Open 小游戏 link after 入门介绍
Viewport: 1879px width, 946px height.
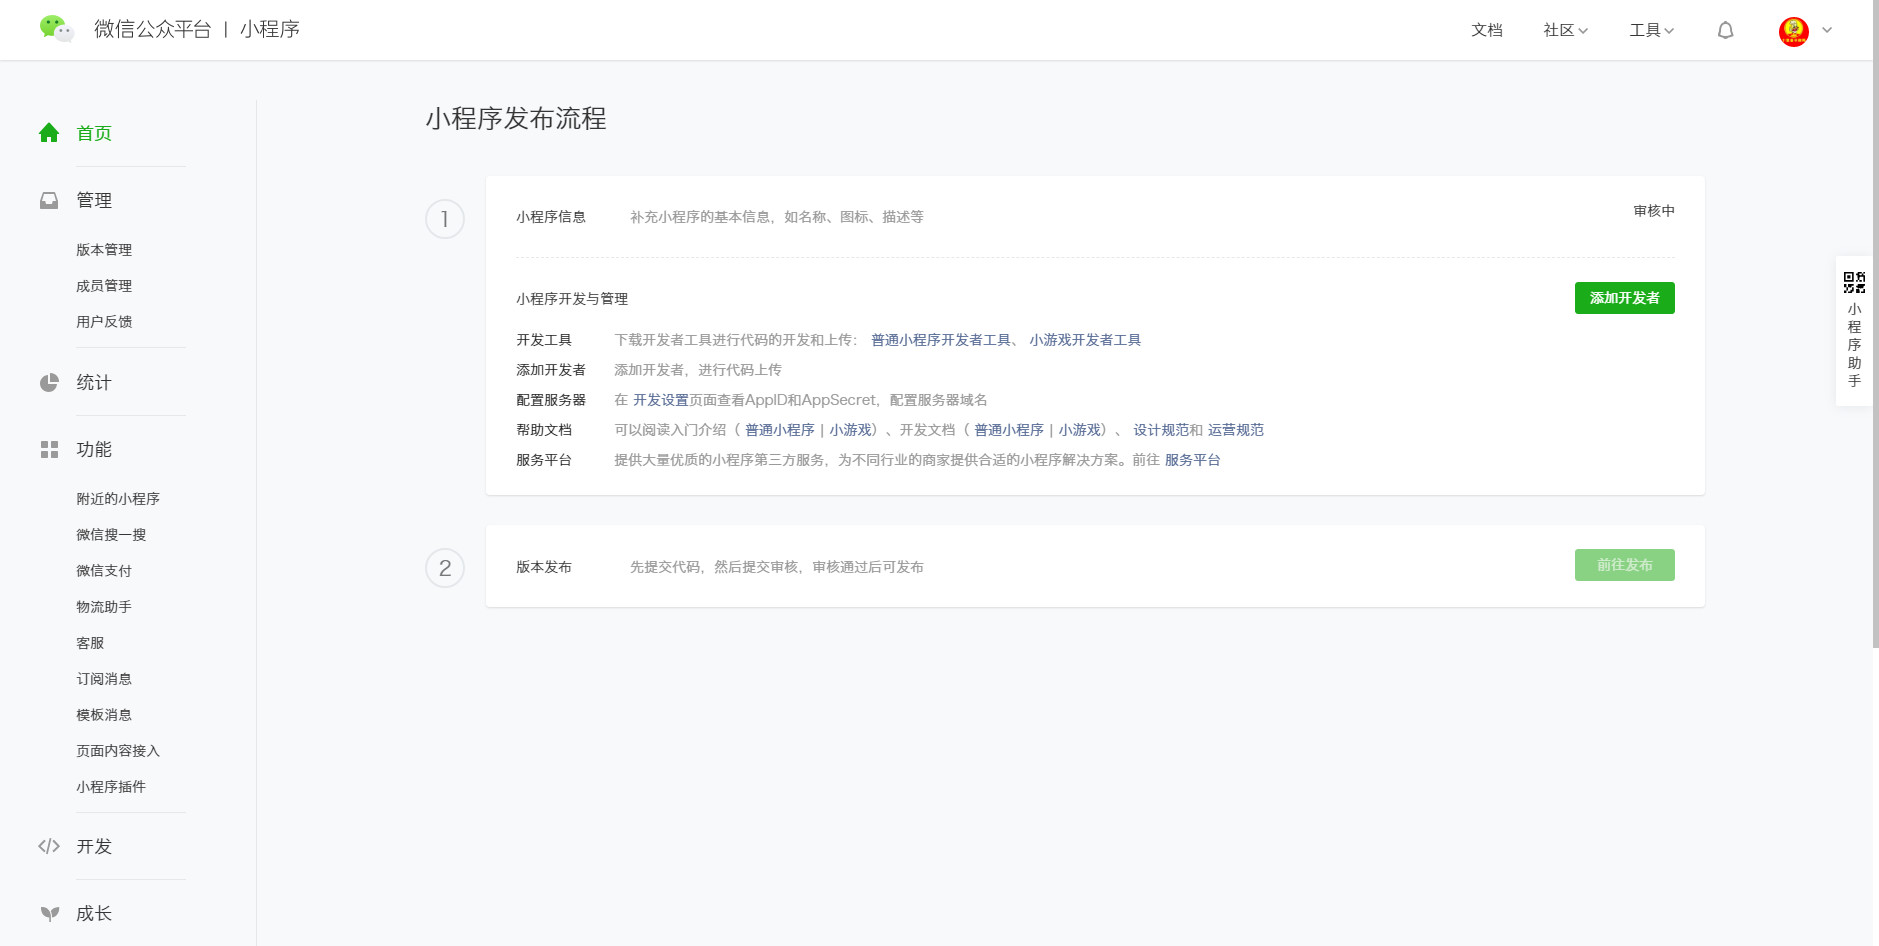(850, 430)
